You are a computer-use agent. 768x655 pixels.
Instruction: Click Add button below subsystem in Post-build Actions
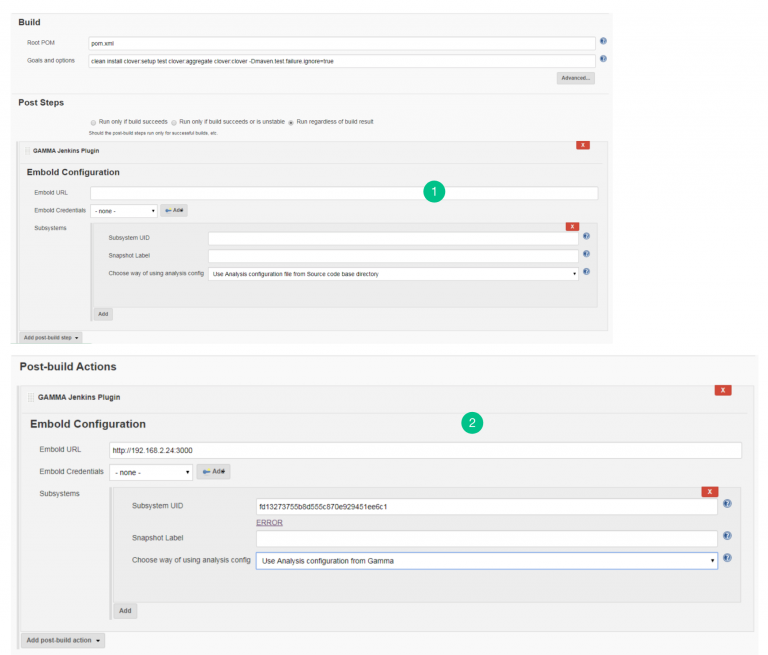[125, 610]
